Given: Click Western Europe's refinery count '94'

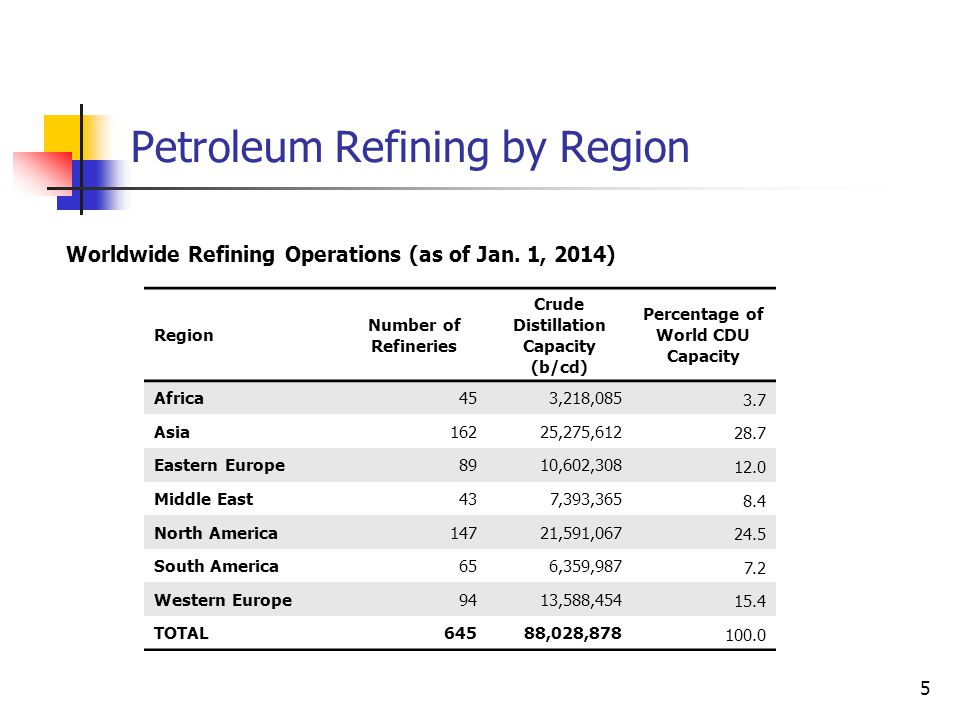Looking at the screenshot, I should tap(468, 600).
